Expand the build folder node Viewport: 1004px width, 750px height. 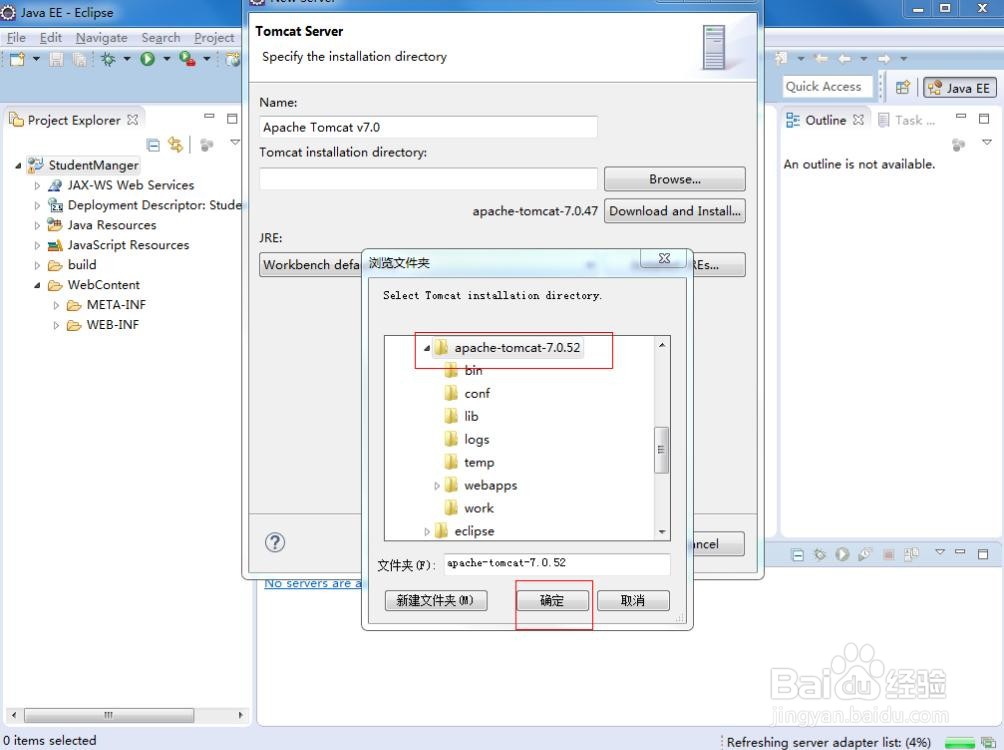37,265
